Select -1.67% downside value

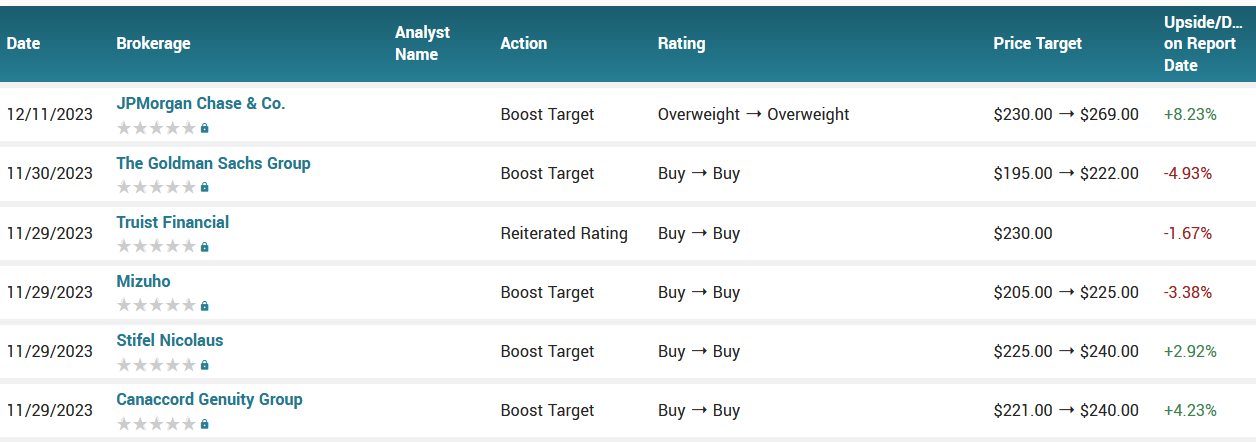click(1188, 233)
